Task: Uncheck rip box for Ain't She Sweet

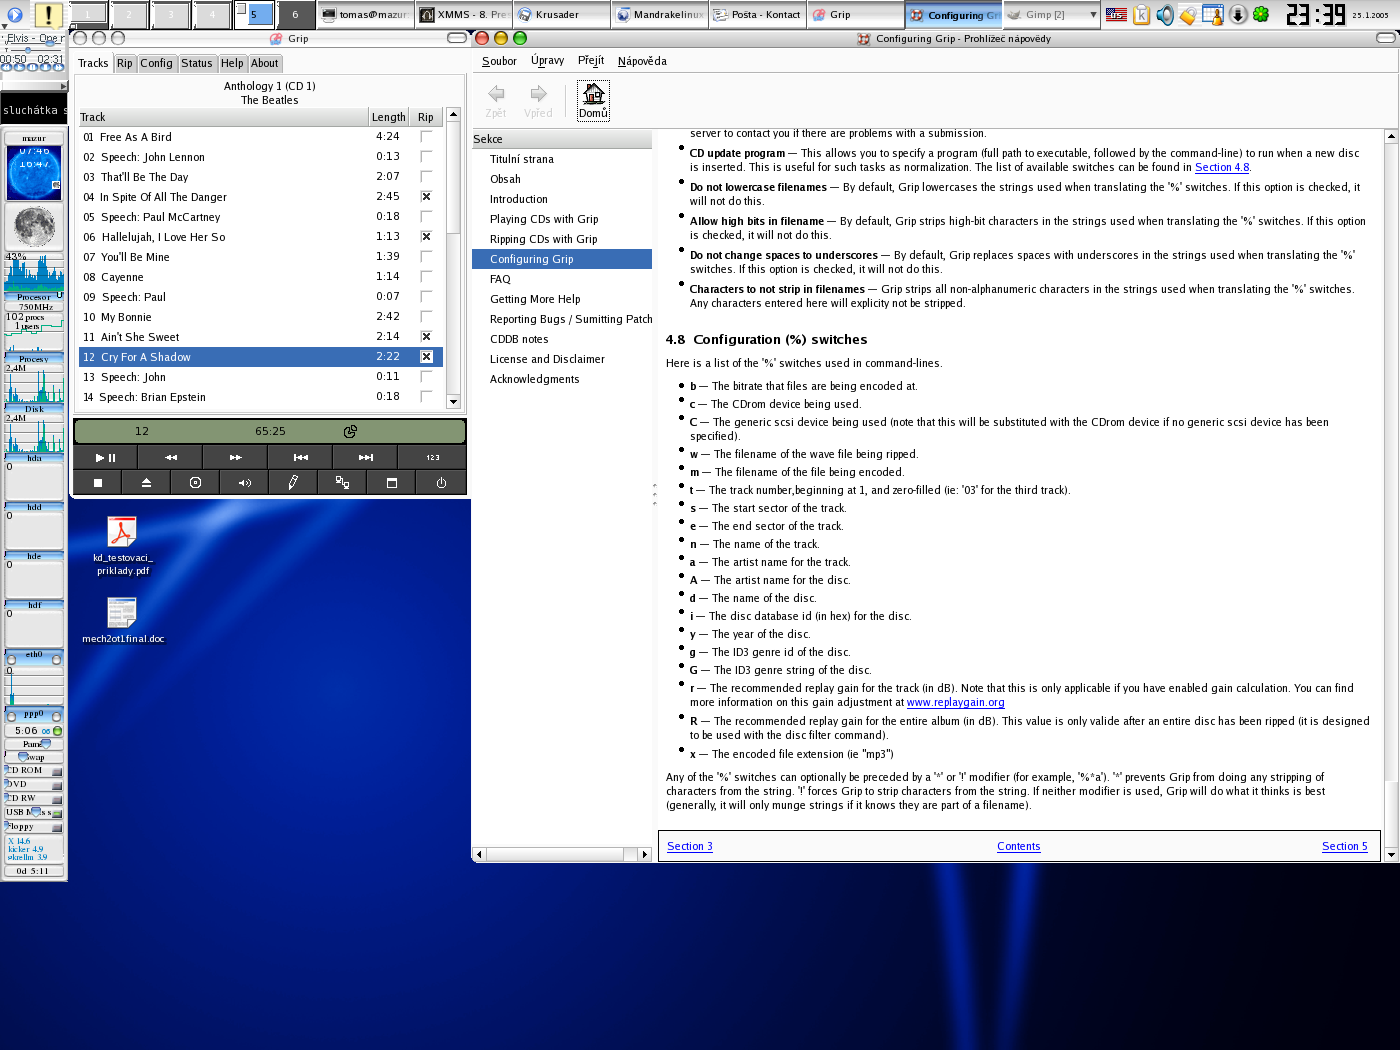Action: [x=426, y=337]
